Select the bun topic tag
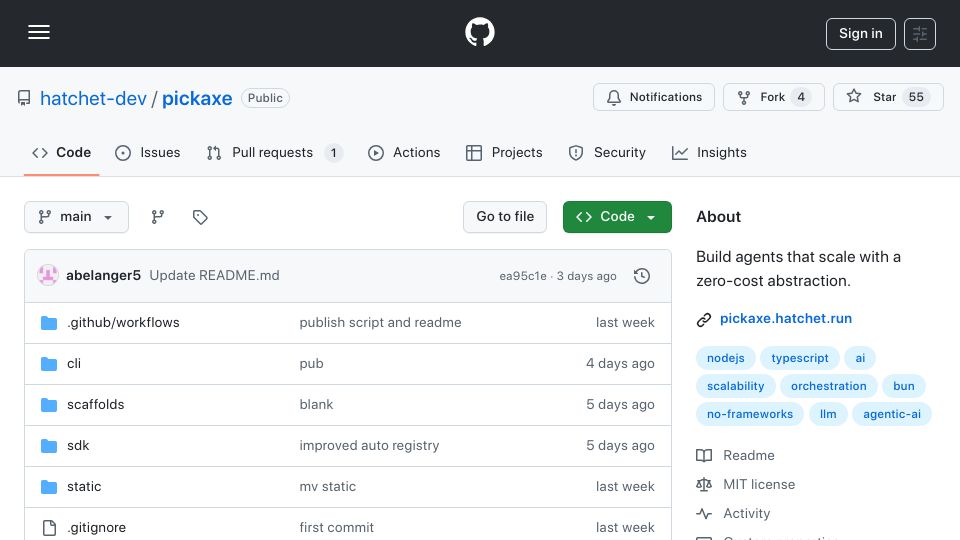 pos(904,386)
